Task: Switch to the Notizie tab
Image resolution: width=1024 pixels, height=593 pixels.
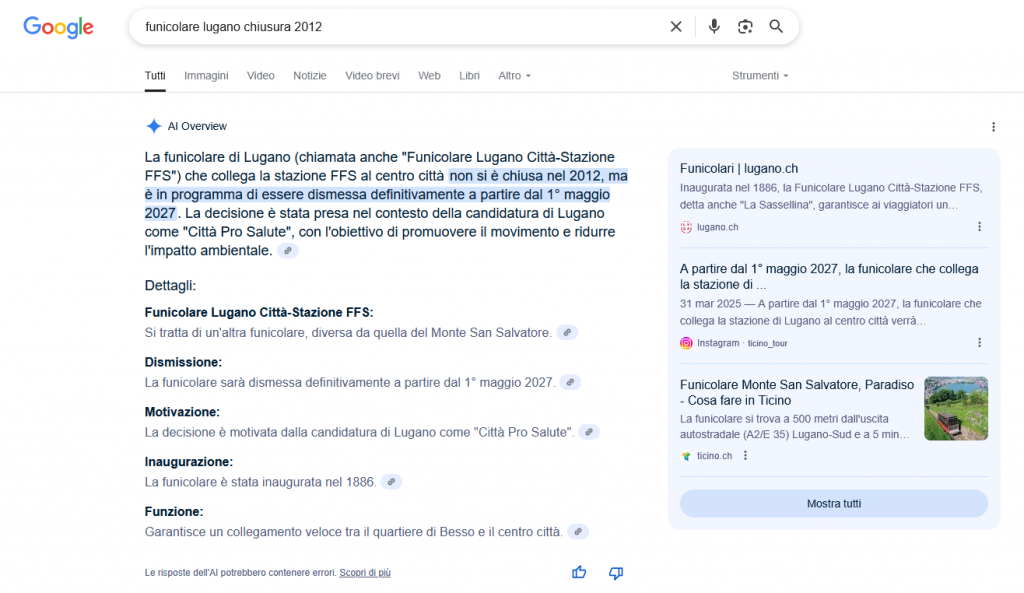Action: [x=310, y=76]
